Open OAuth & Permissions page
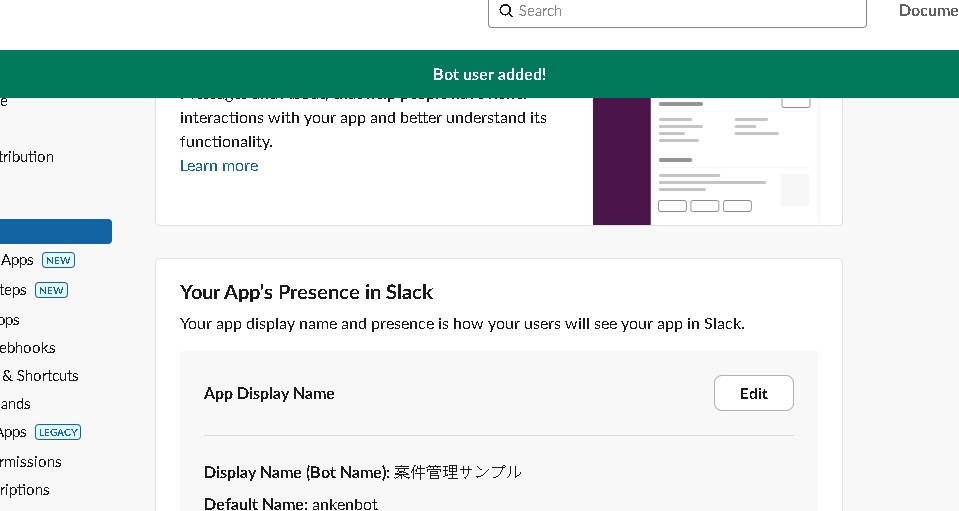 coord(30,462)
